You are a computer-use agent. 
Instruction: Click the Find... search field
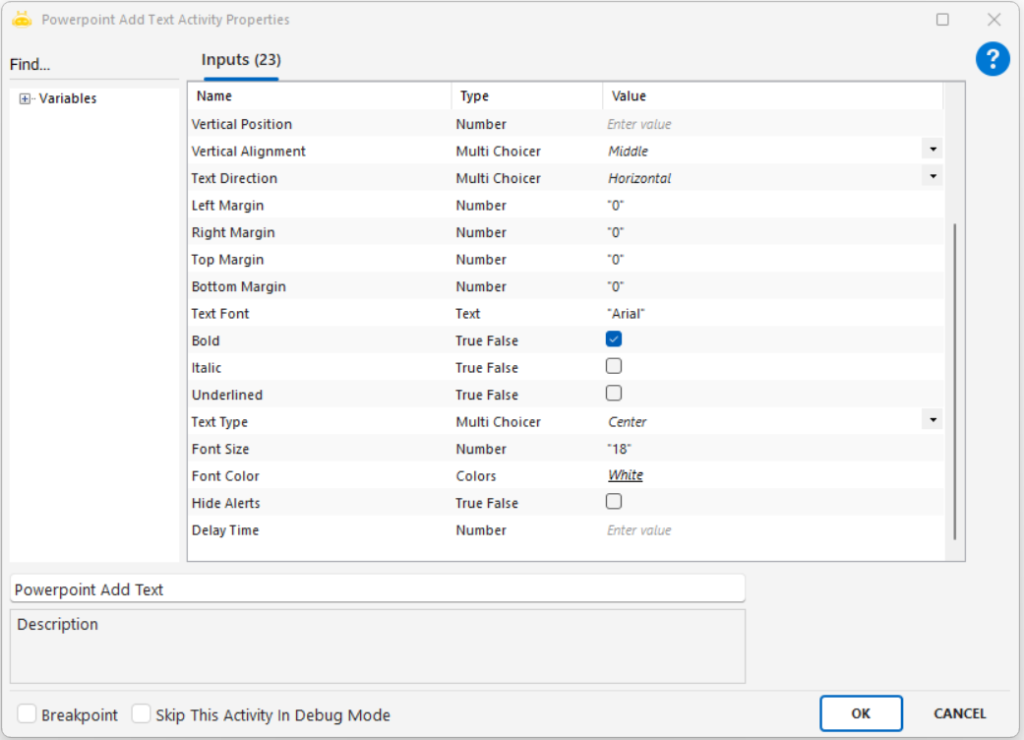pyautogui.click(x=93, y=65)
